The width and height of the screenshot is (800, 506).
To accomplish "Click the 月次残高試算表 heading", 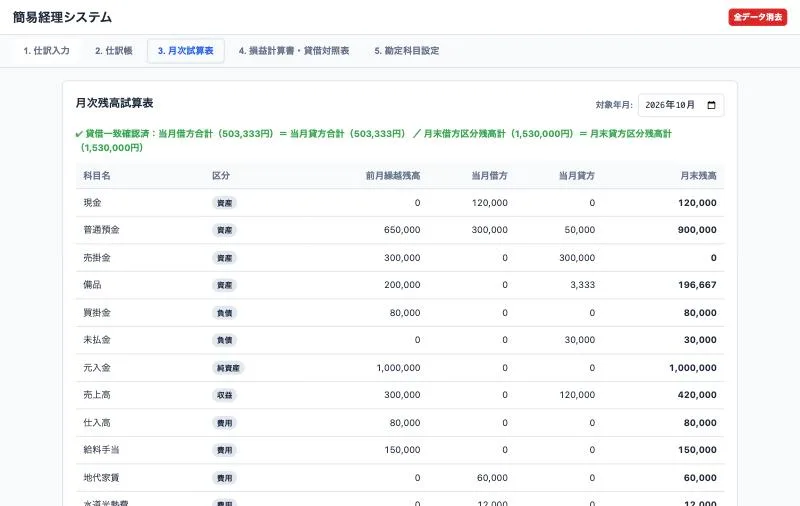I will click(114, 103).
